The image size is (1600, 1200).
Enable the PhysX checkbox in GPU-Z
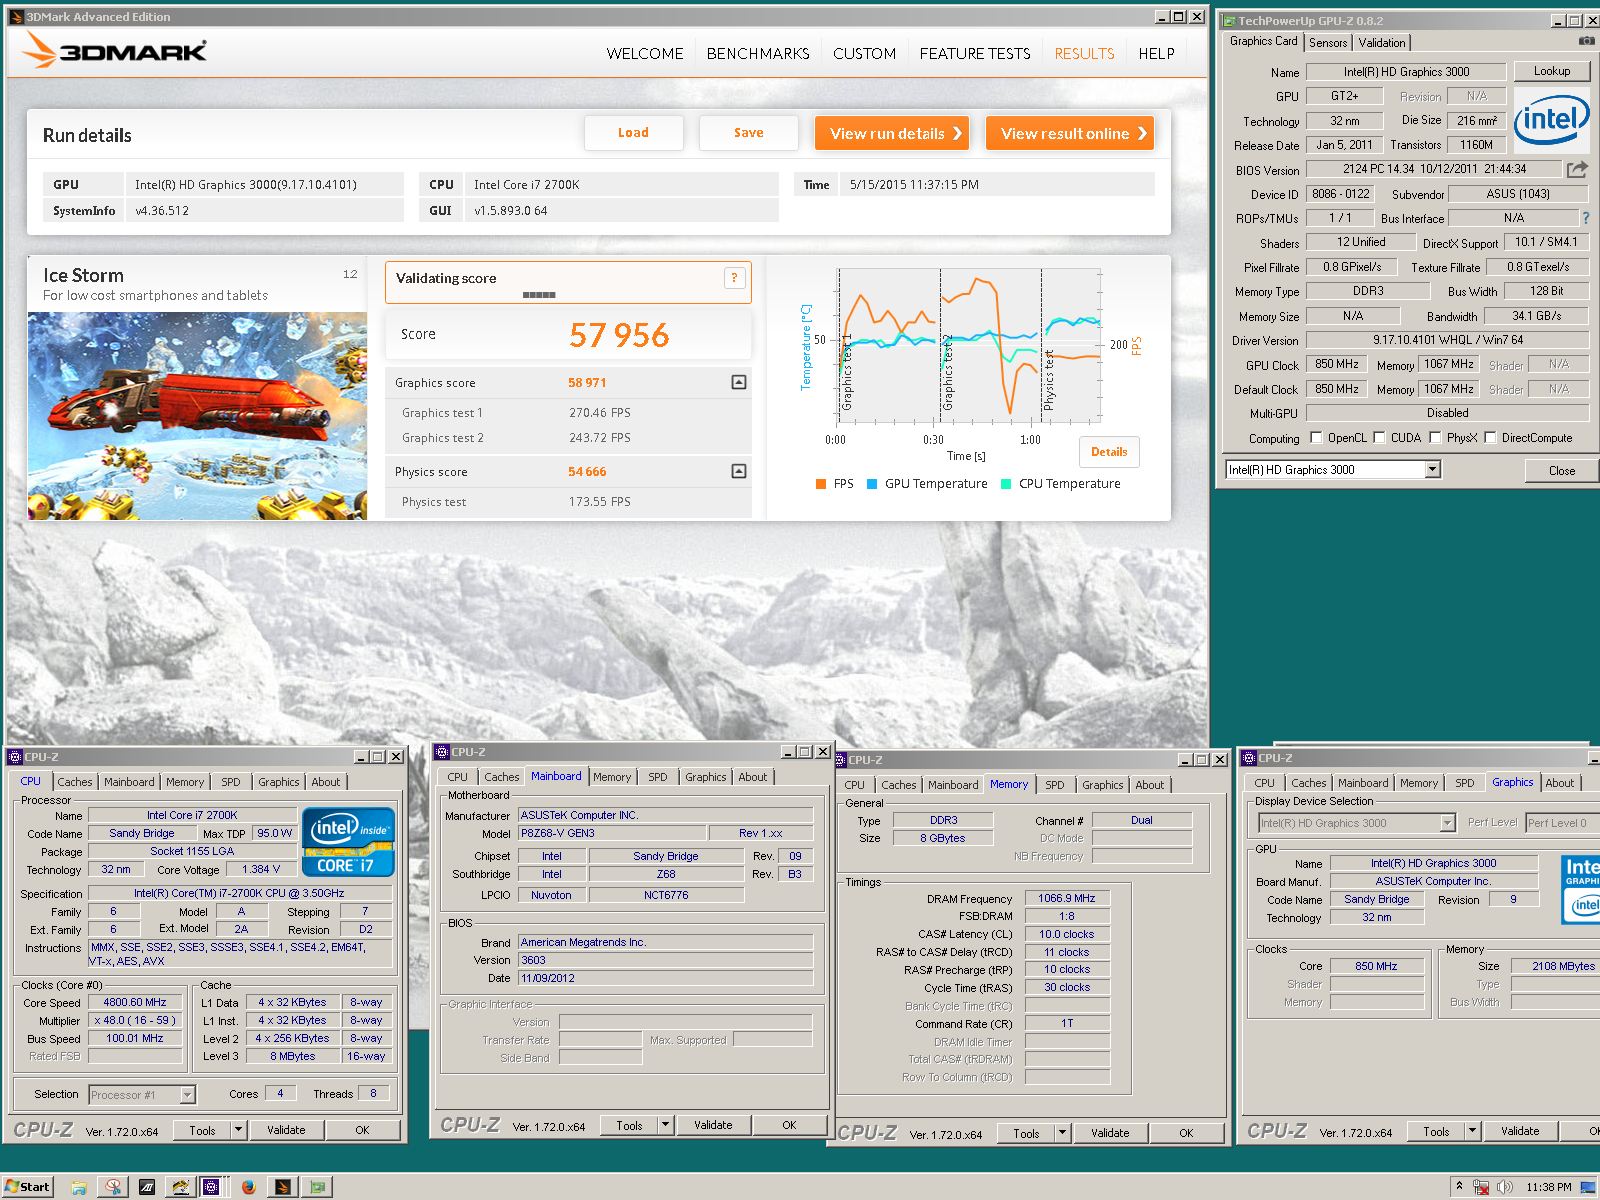click(1435, 437)
